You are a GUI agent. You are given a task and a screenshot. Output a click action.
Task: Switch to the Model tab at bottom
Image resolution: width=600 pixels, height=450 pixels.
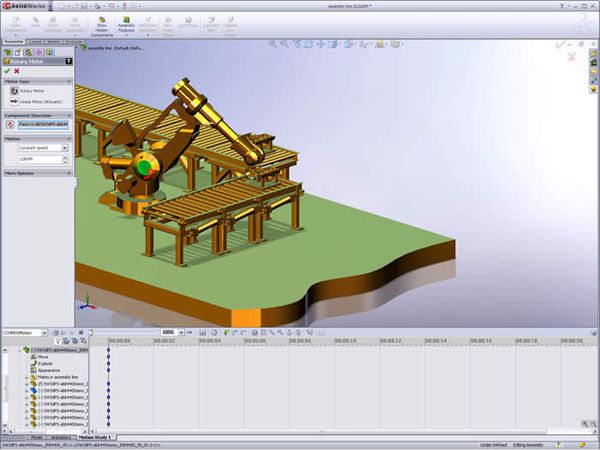coord(37,437)
